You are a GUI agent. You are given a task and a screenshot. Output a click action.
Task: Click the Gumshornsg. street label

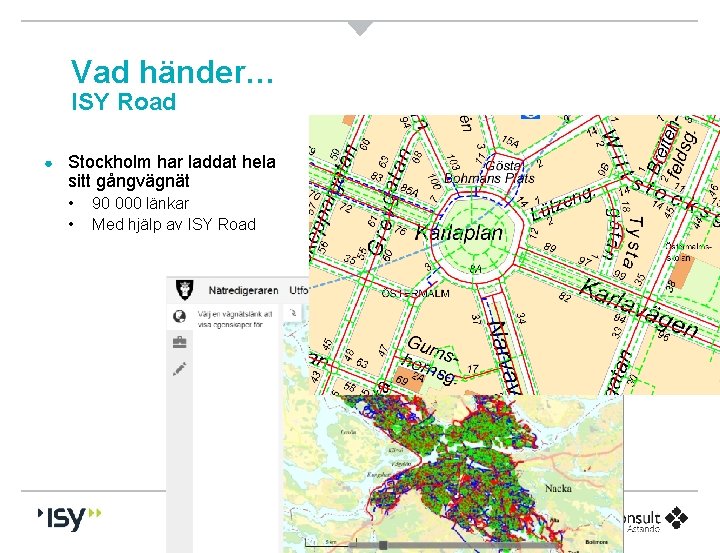(431, 360)
